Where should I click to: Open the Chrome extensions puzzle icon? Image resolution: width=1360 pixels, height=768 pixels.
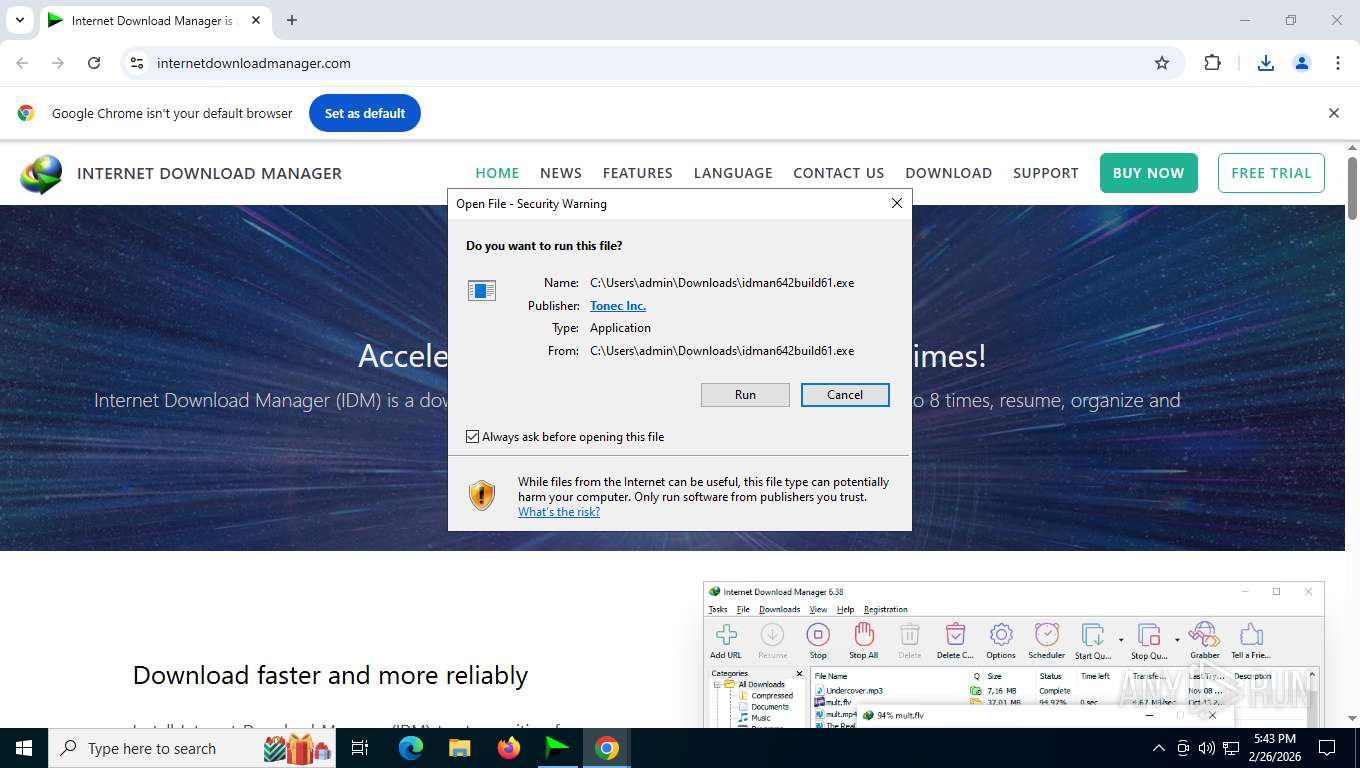tap(1212, 63)
